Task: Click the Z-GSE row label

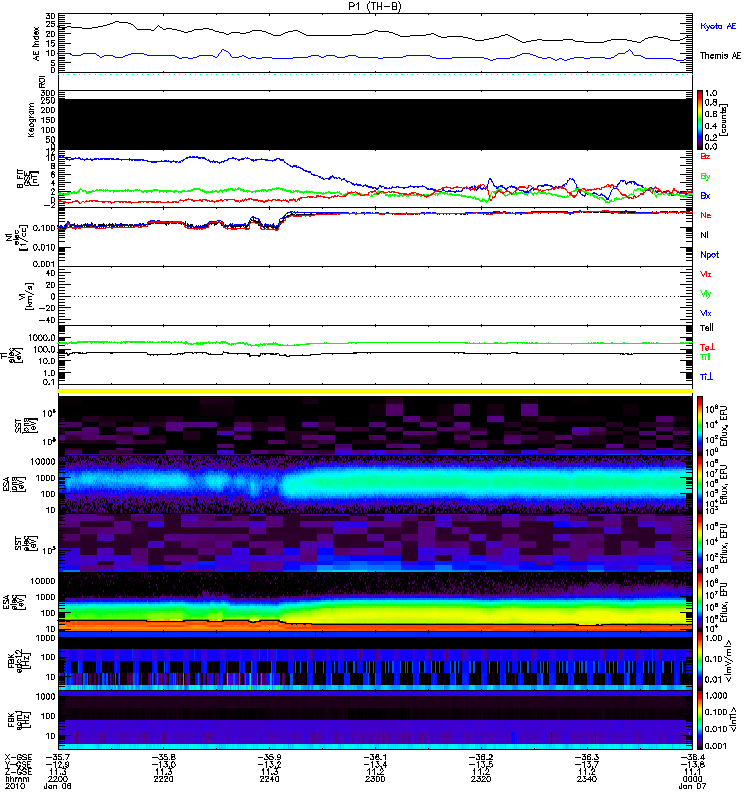Action: tap(17, 772)
